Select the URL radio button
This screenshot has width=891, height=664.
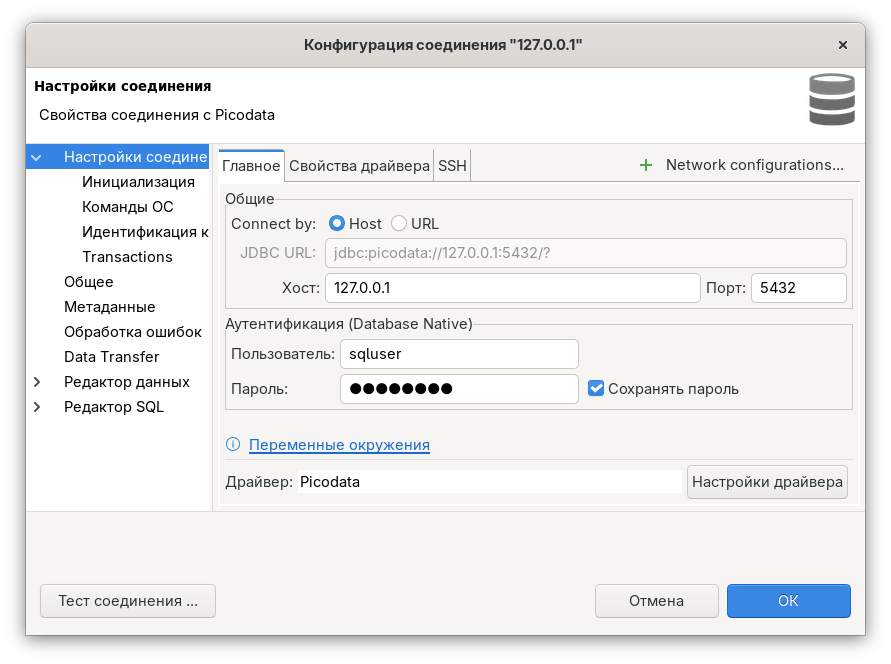click(x=399, y=224)
